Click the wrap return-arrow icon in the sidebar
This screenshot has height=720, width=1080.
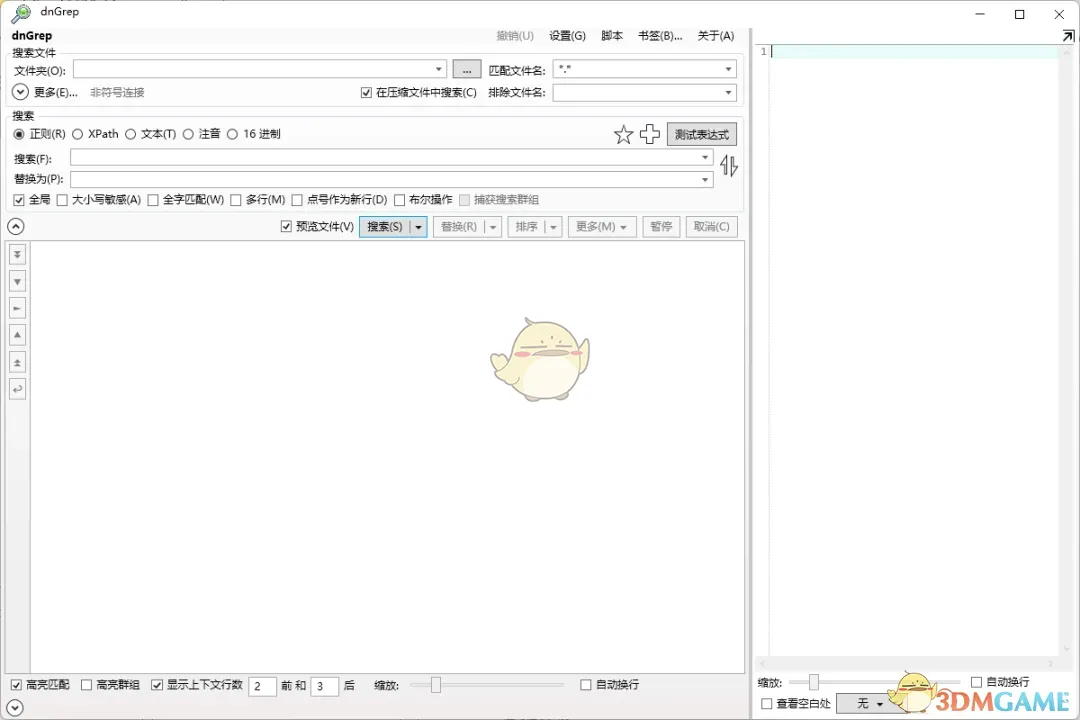[17, 388]
